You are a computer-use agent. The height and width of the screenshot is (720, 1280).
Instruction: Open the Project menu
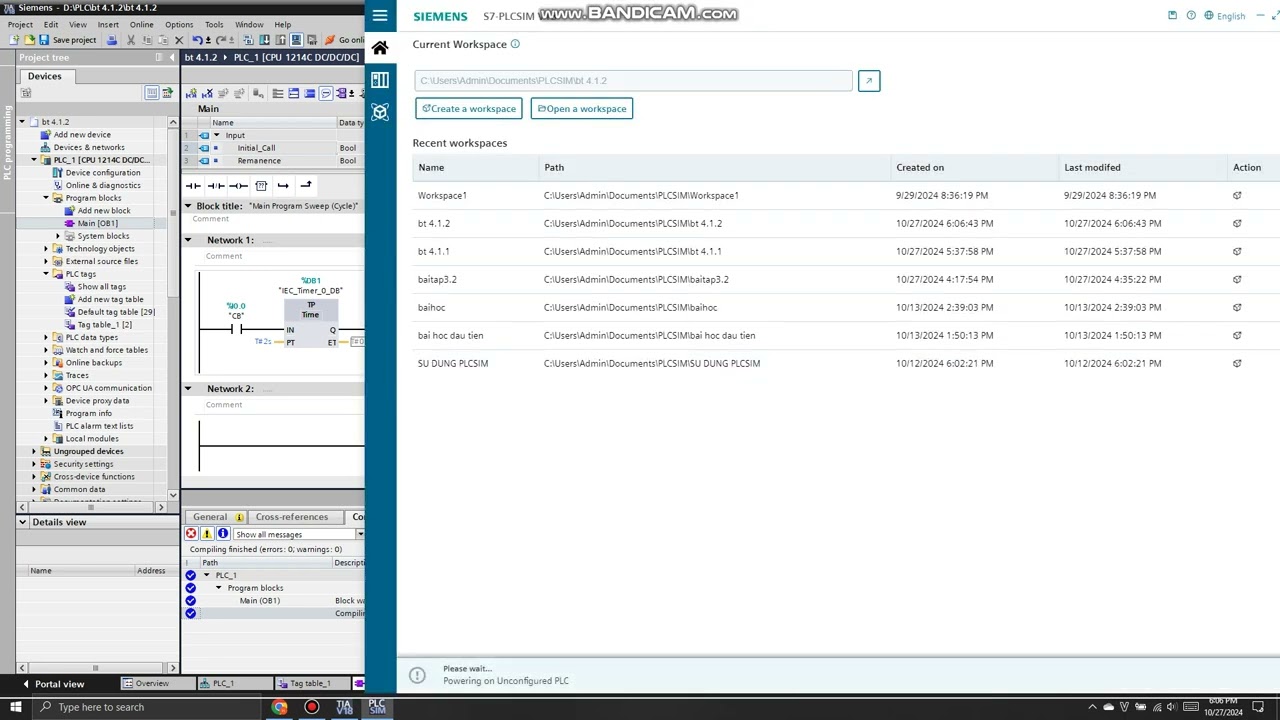pyautogui.click(x=20, y=25)
